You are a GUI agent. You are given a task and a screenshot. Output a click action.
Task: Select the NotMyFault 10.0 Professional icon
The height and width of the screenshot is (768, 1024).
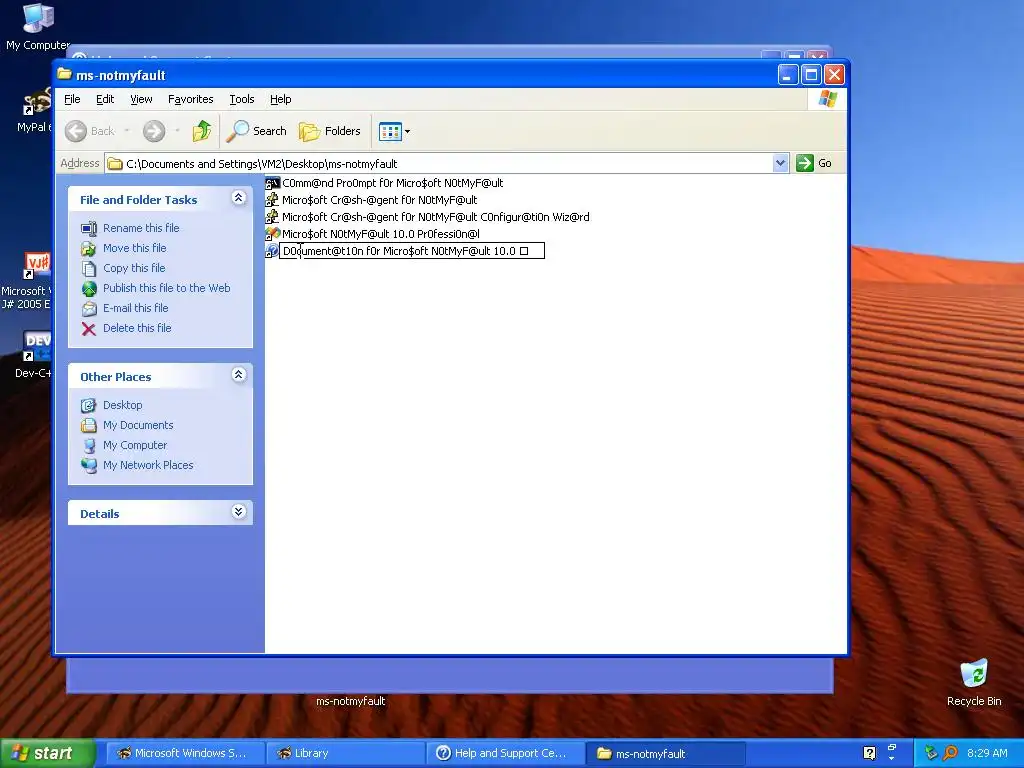(272, 234)
